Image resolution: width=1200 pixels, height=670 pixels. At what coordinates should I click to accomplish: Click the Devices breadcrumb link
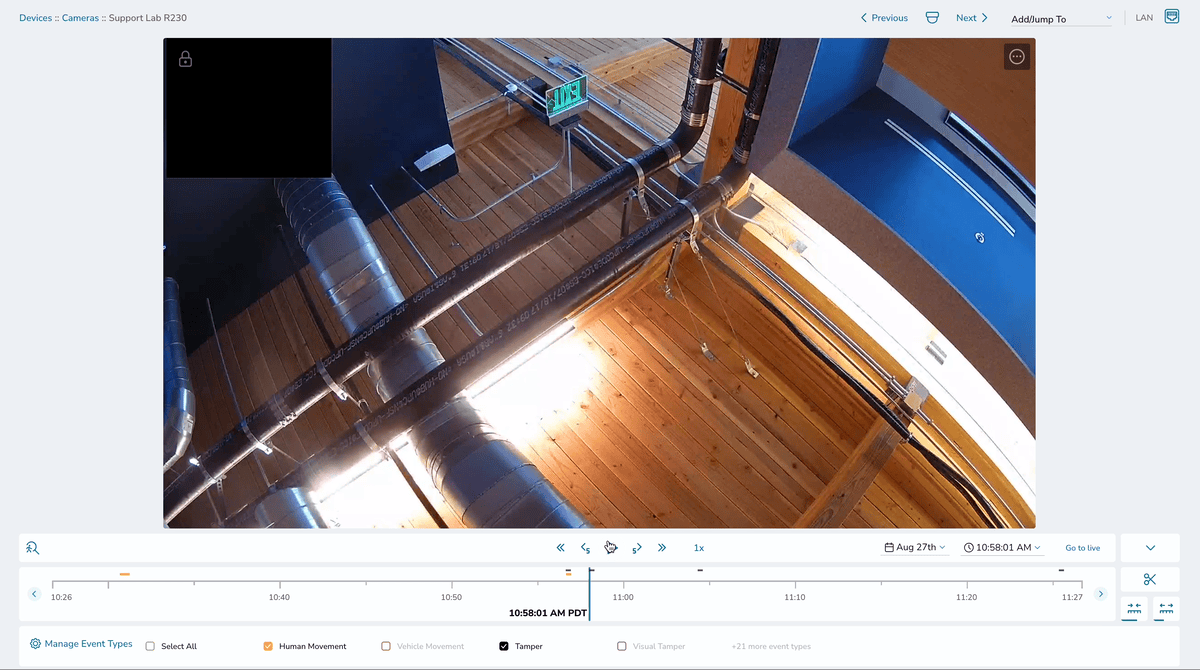(x=35, y=18)
